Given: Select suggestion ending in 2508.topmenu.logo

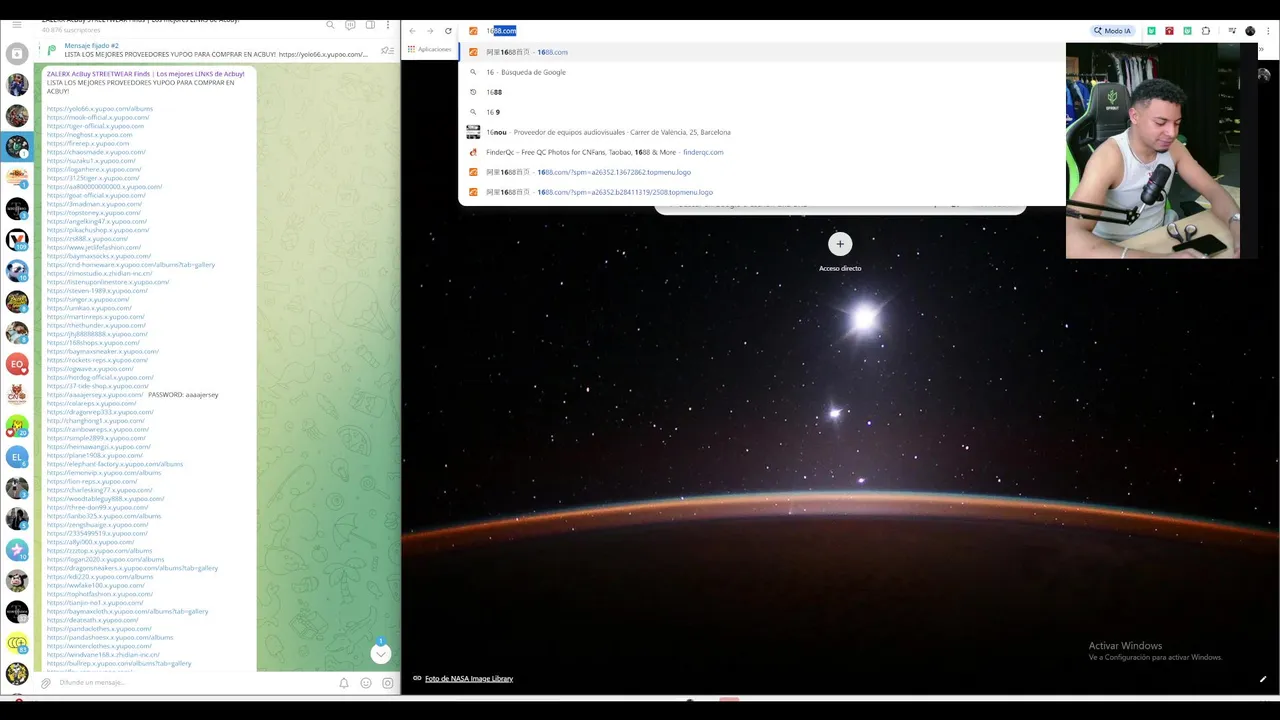Looking at the screenshot, I should (x=762, y=192).
